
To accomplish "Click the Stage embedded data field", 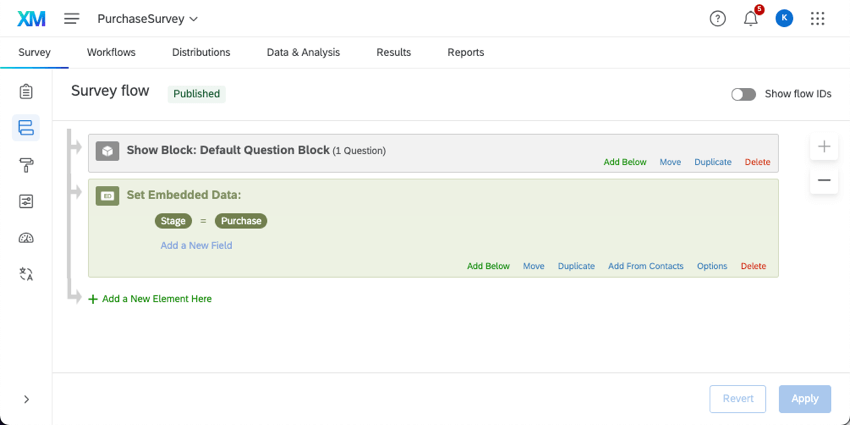I will point(173,221).
